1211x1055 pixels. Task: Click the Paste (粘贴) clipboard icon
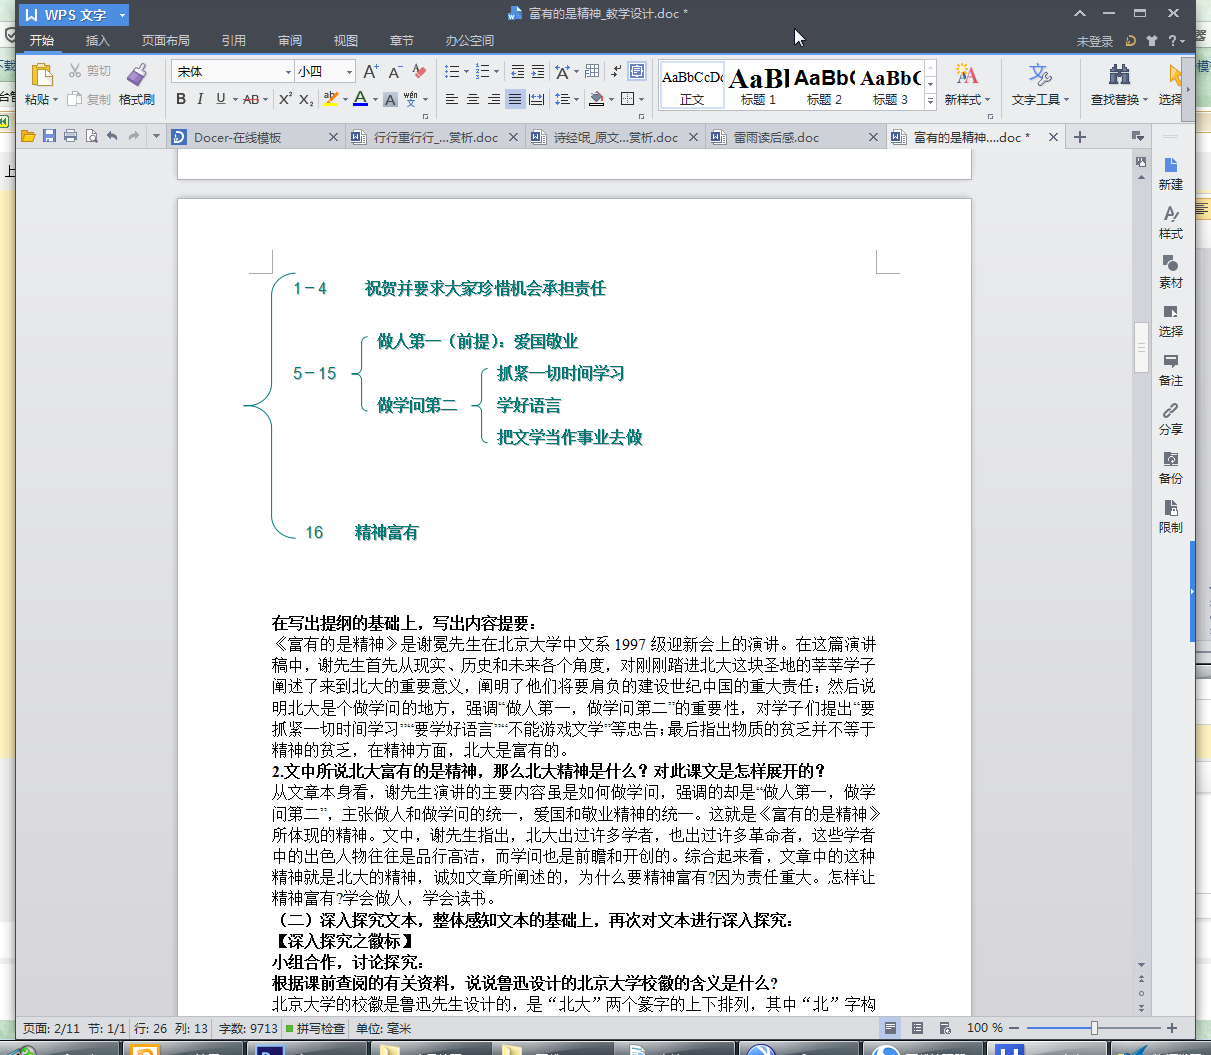pos(42,75)
